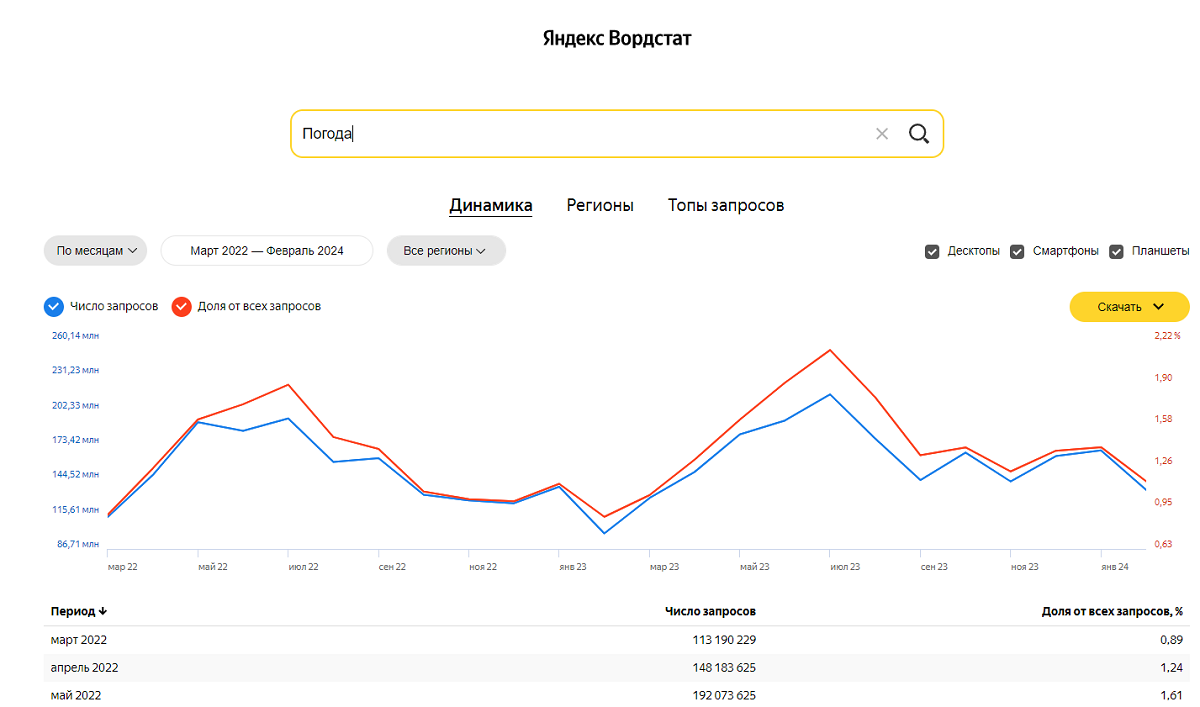Expand the Все регионы dropdown
This screenshot has width=1200, height=707.
tap(445, 251)
